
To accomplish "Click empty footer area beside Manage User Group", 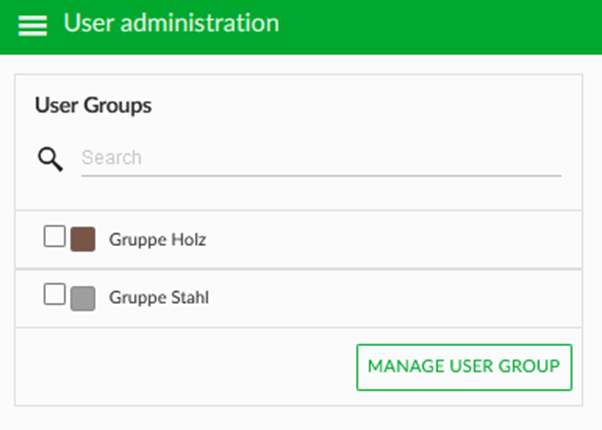I will click(x=184, y=367).
